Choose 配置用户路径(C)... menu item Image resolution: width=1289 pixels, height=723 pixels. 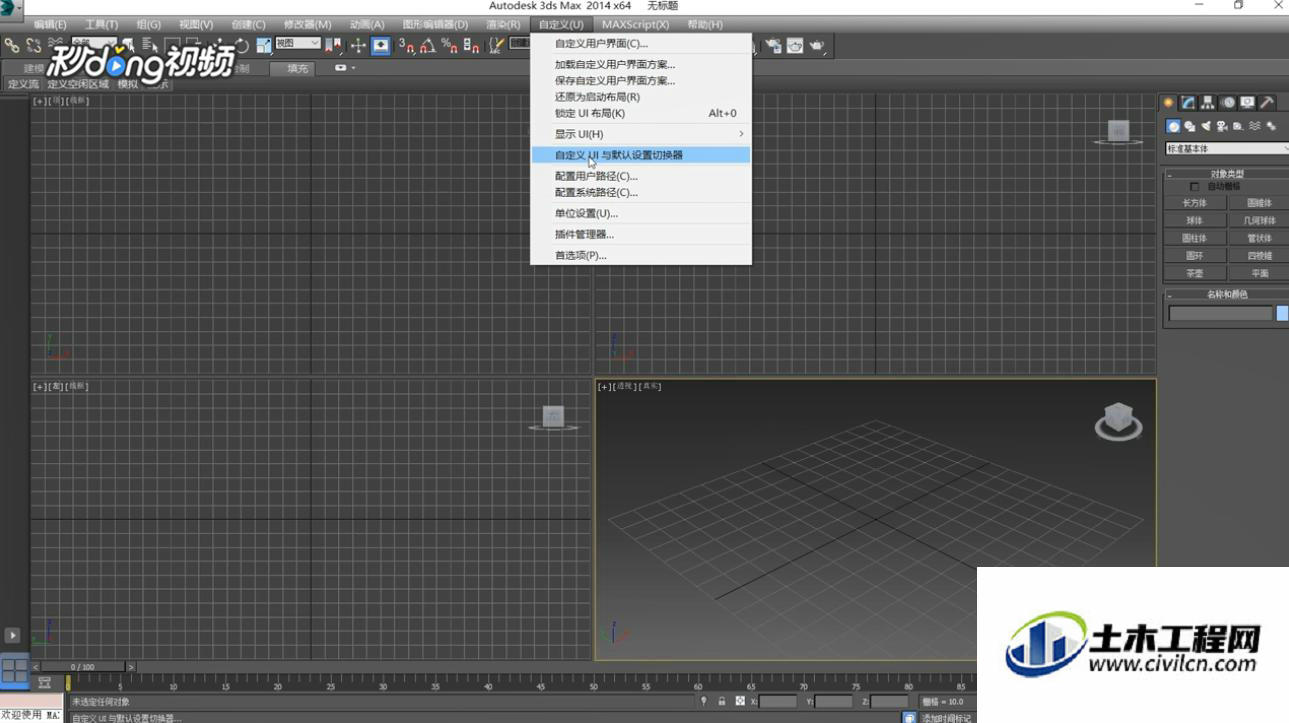(641, 176)
